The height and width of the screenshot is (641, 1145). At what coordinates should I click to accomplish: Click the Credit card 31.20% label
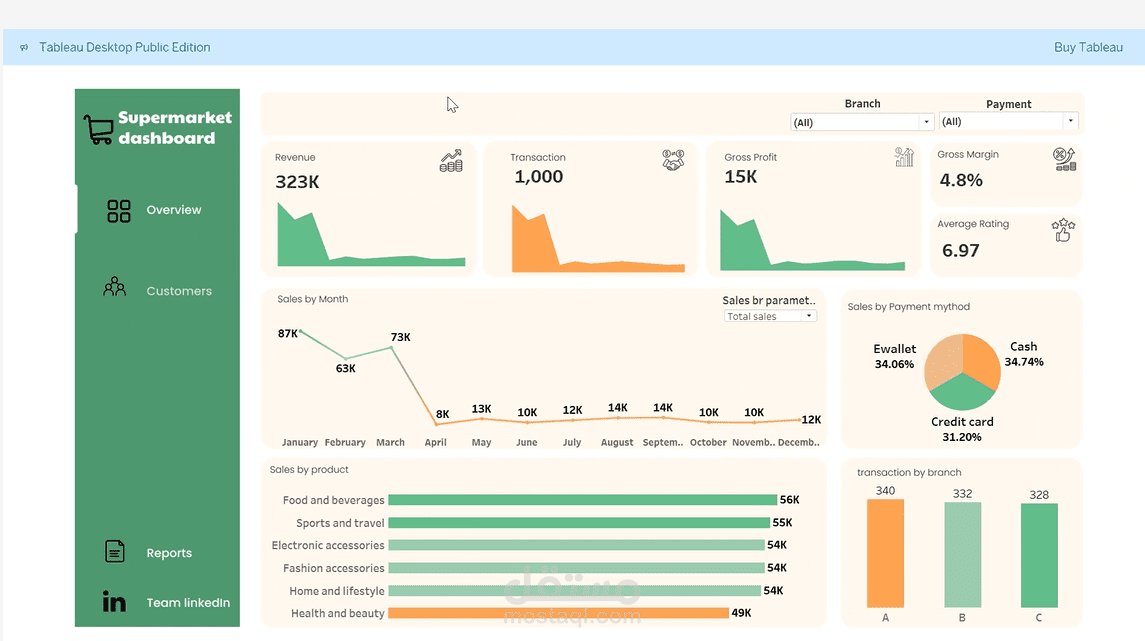pyautogui.click(x=962, y=429)
